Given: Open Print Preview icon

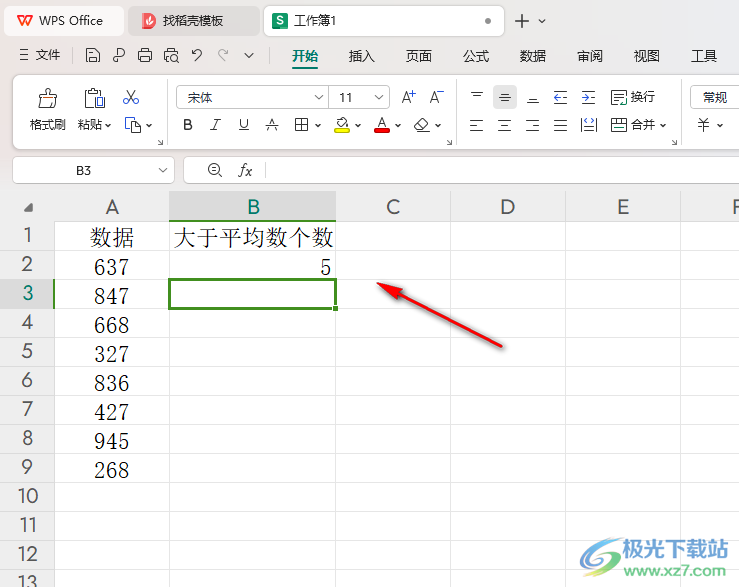Looking at the screenshot, I should tap(171, 56).
